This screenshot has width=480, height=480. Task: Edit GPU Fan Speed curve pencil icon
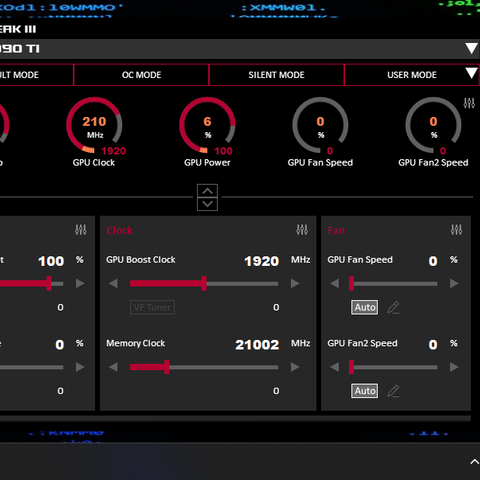[393, 307]
